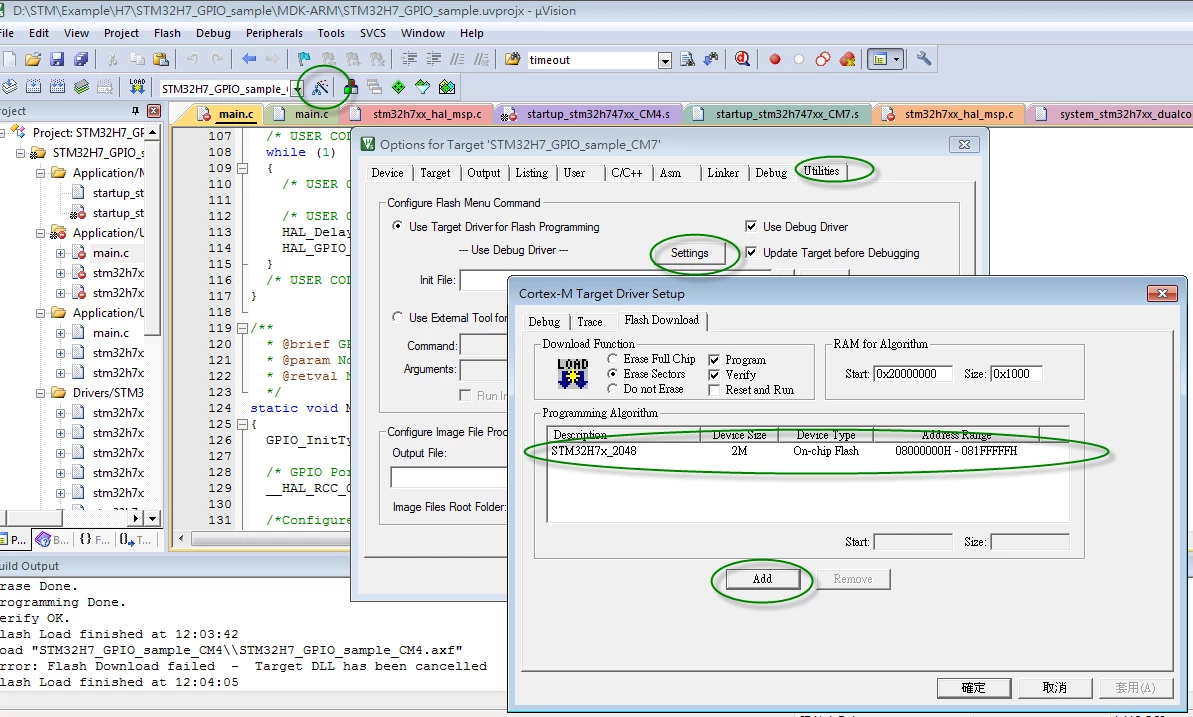Click Output File input field

pyautogui.click(x=449, y=477)
